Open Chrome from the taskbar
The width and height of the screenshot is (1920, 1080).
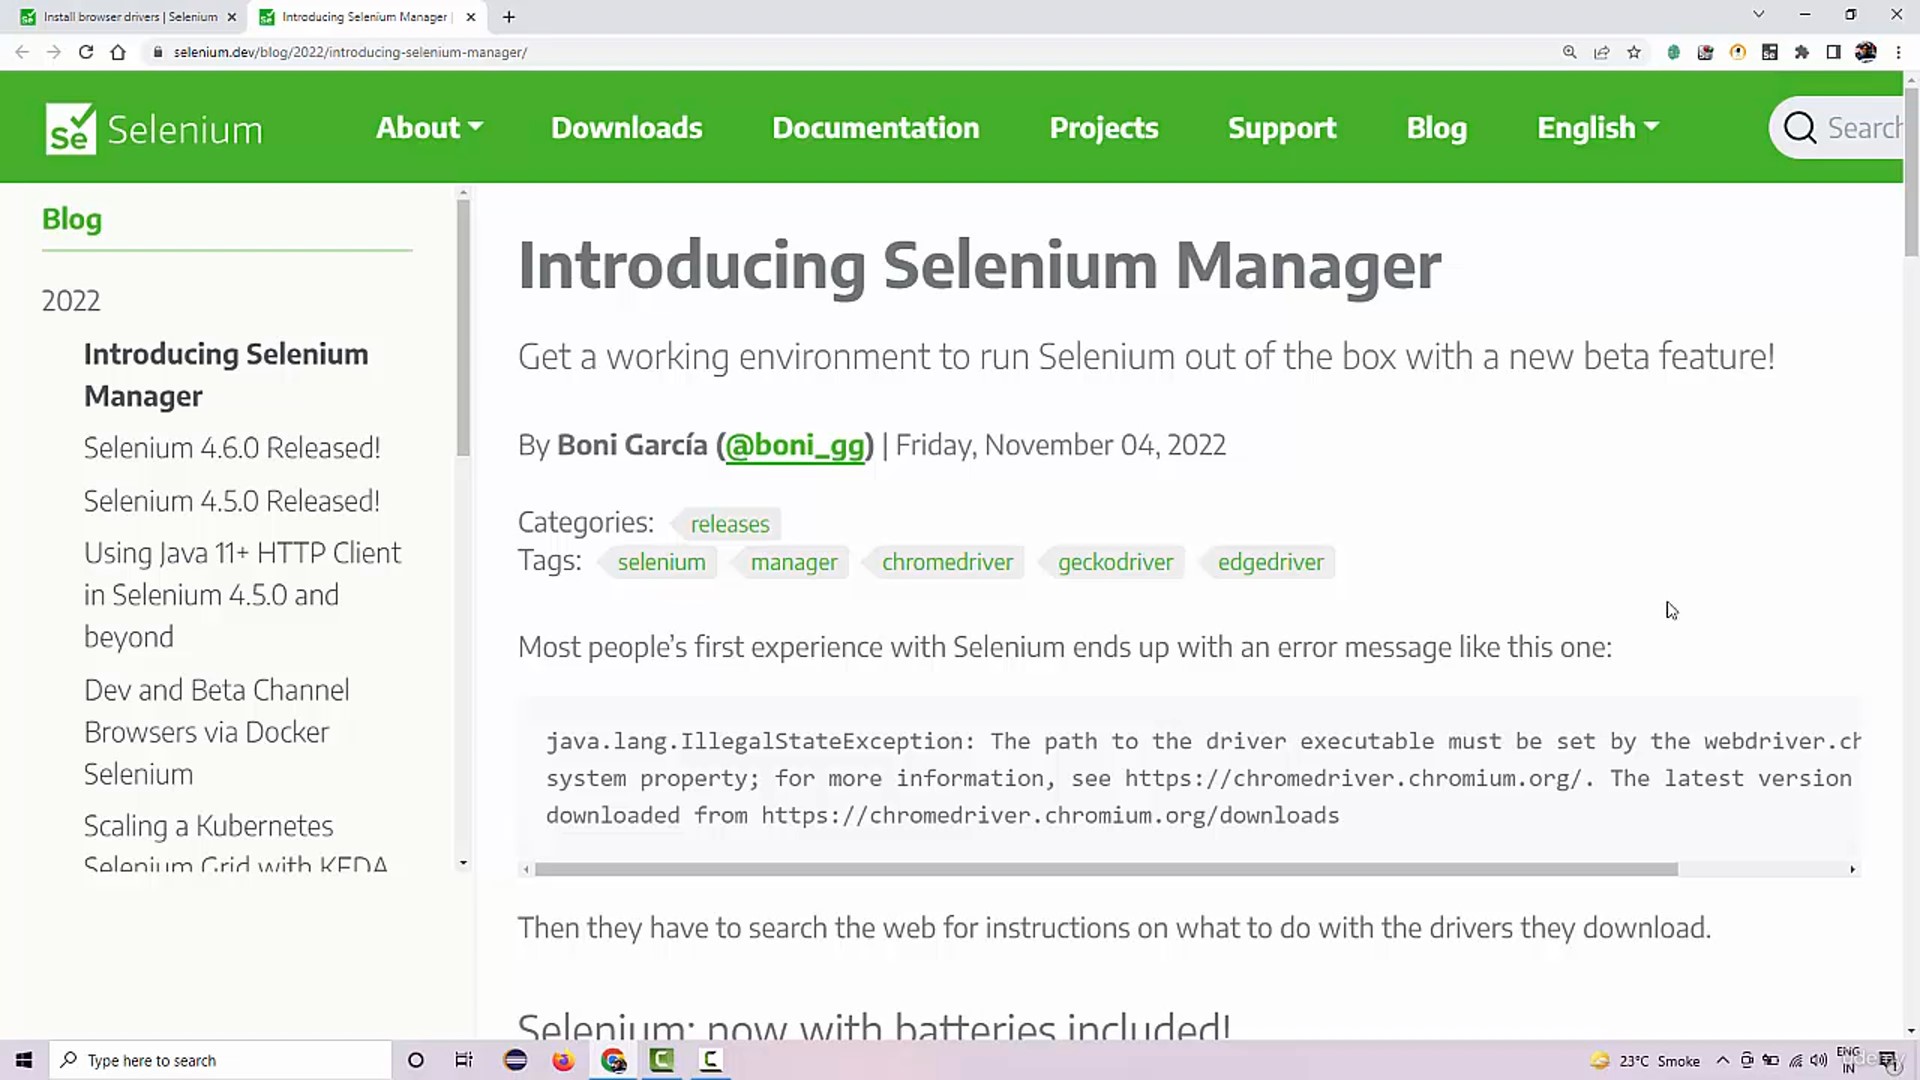tap(613, 1060)
